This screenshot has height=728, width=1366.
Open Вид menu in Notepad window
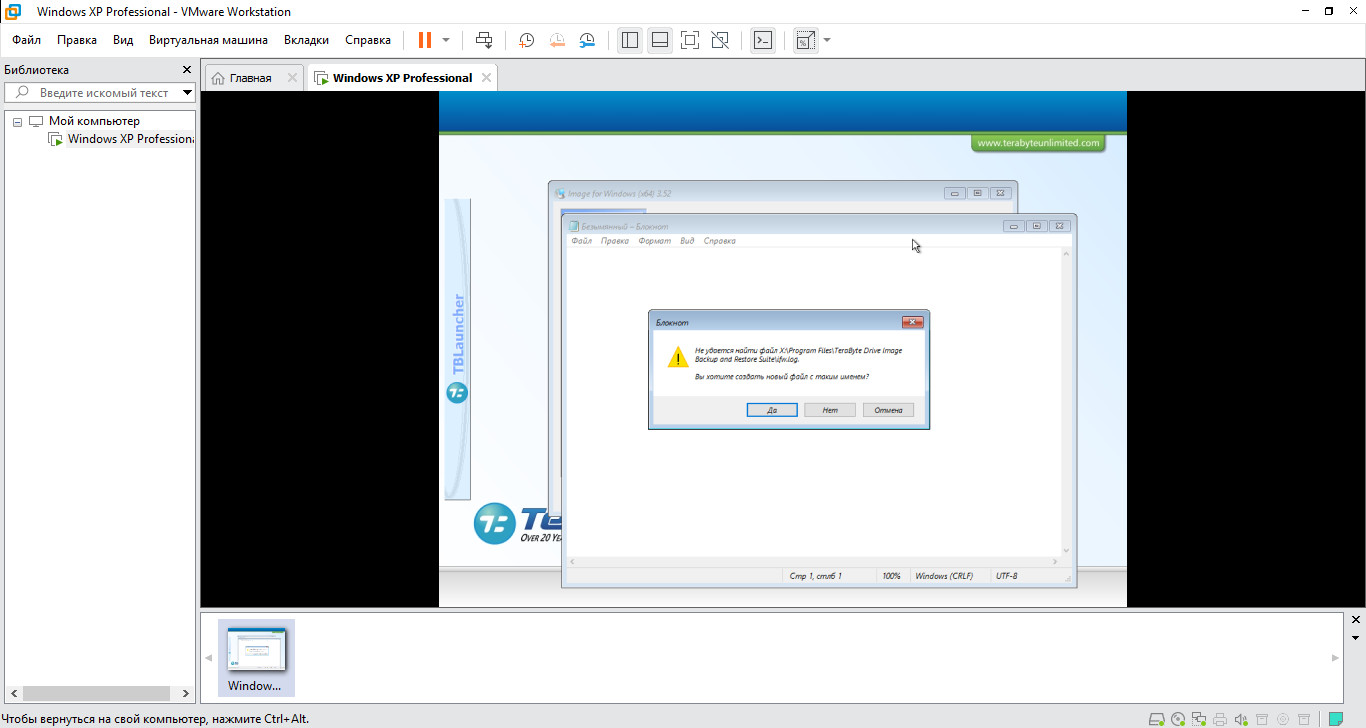pyautogui.click(x=687, y=241)
